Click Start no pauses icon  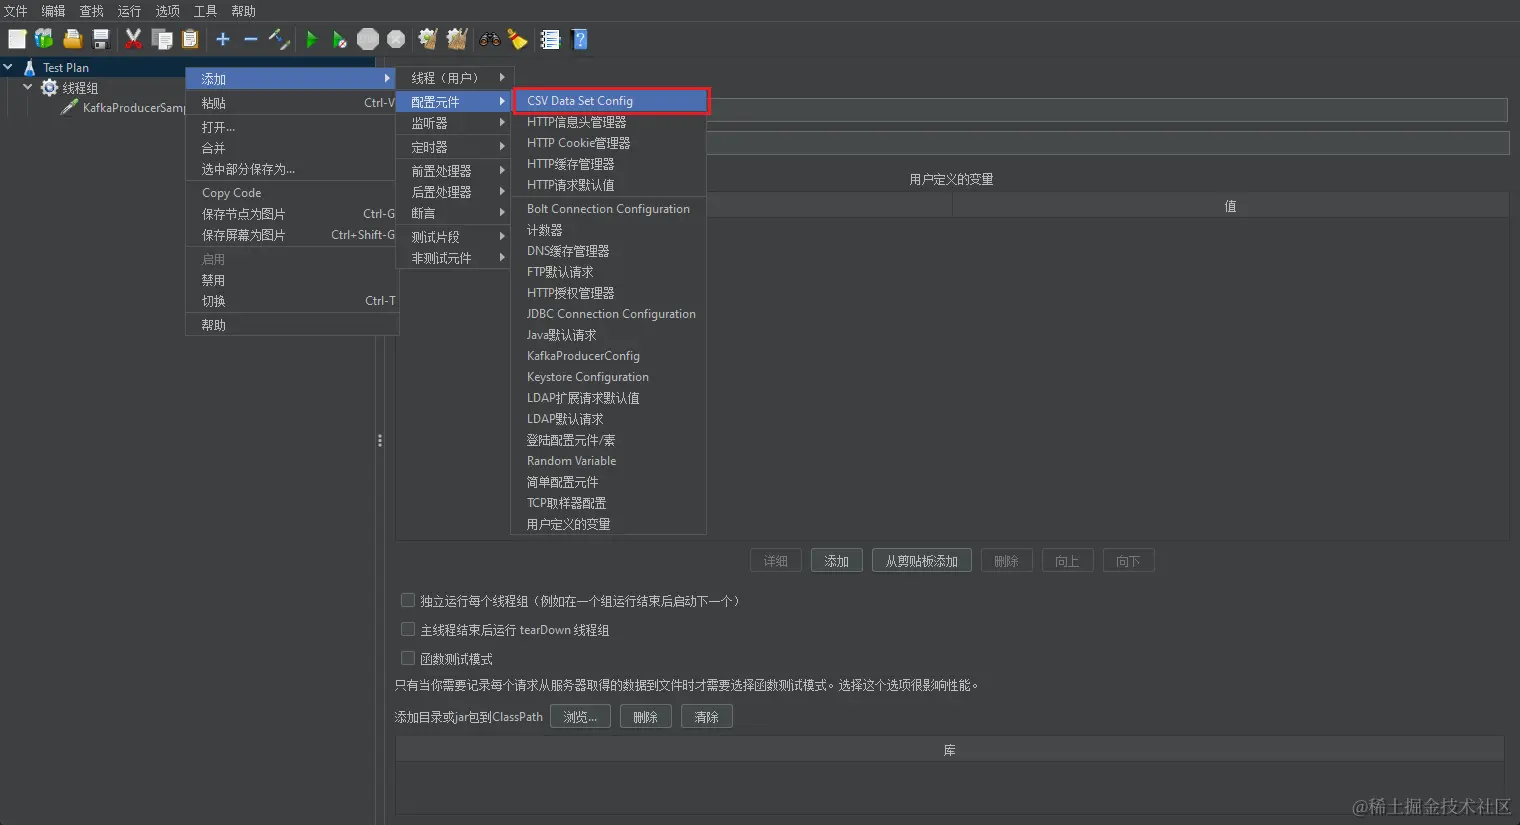tap(340, 39)
